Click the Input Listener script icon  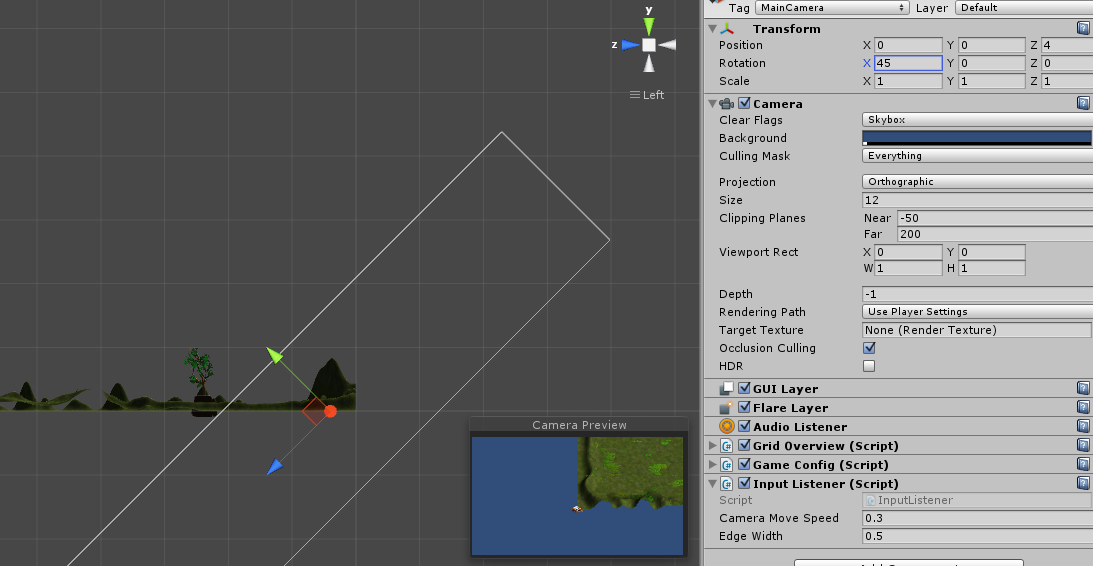[x=727, y=483]
